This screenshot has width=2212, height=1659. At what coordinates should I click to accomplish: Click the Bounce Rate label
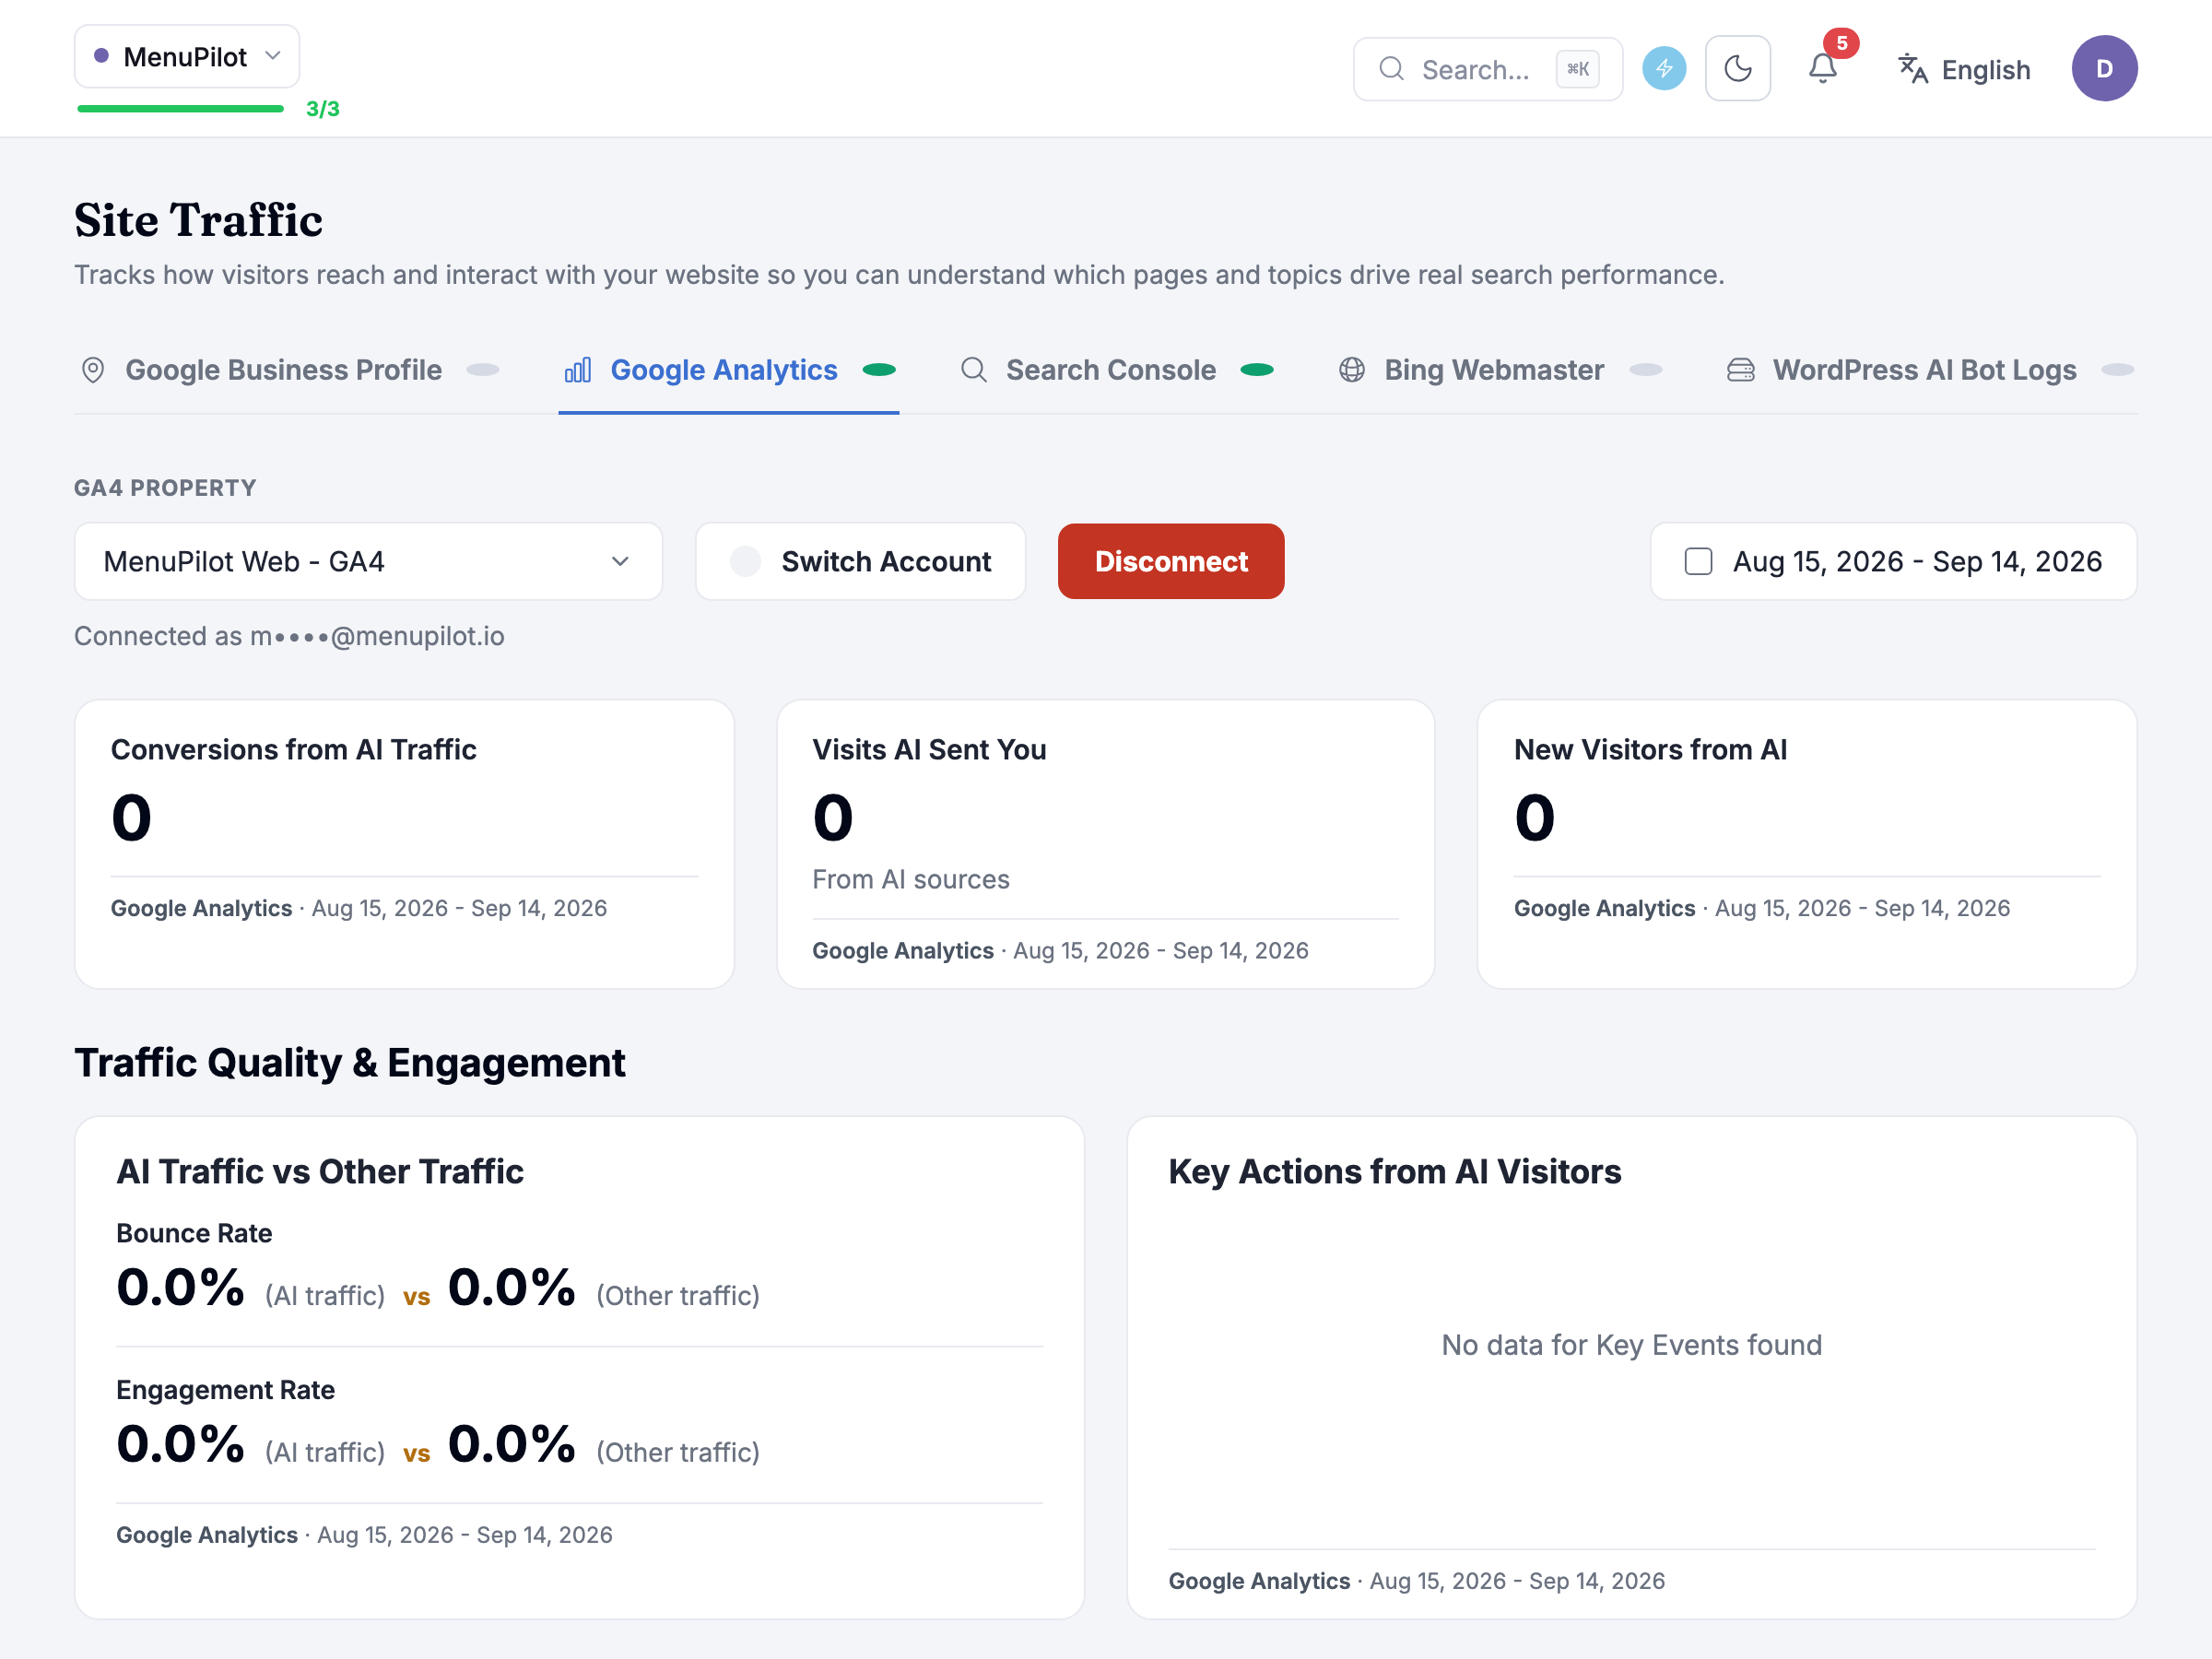pyautogui.click(x=194, y=1233)
